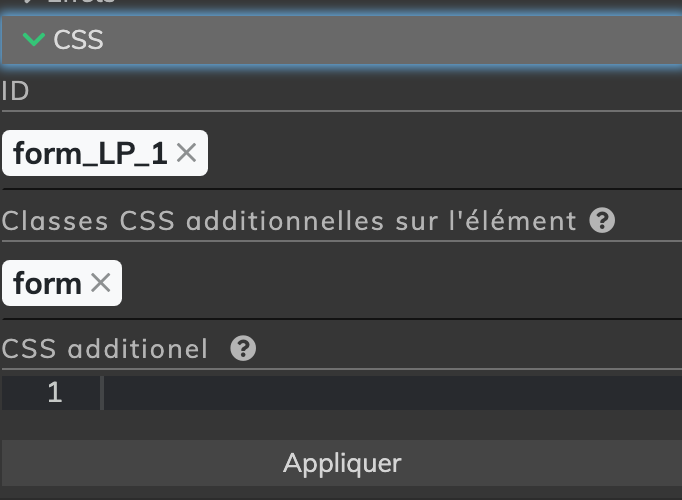This screenshot has width=682, height=500.
Task: Open help icon for CSS additionel
Action: click(243, 348)
